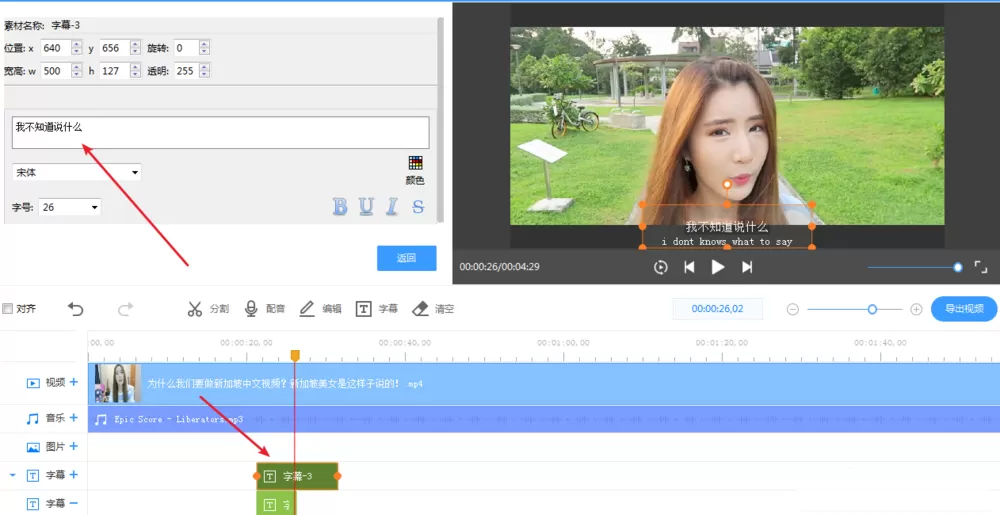Viewport: 1000px width, 515px height.
Task: Remove the second 字幕 track minus icon
Action: tap(74, 503)
